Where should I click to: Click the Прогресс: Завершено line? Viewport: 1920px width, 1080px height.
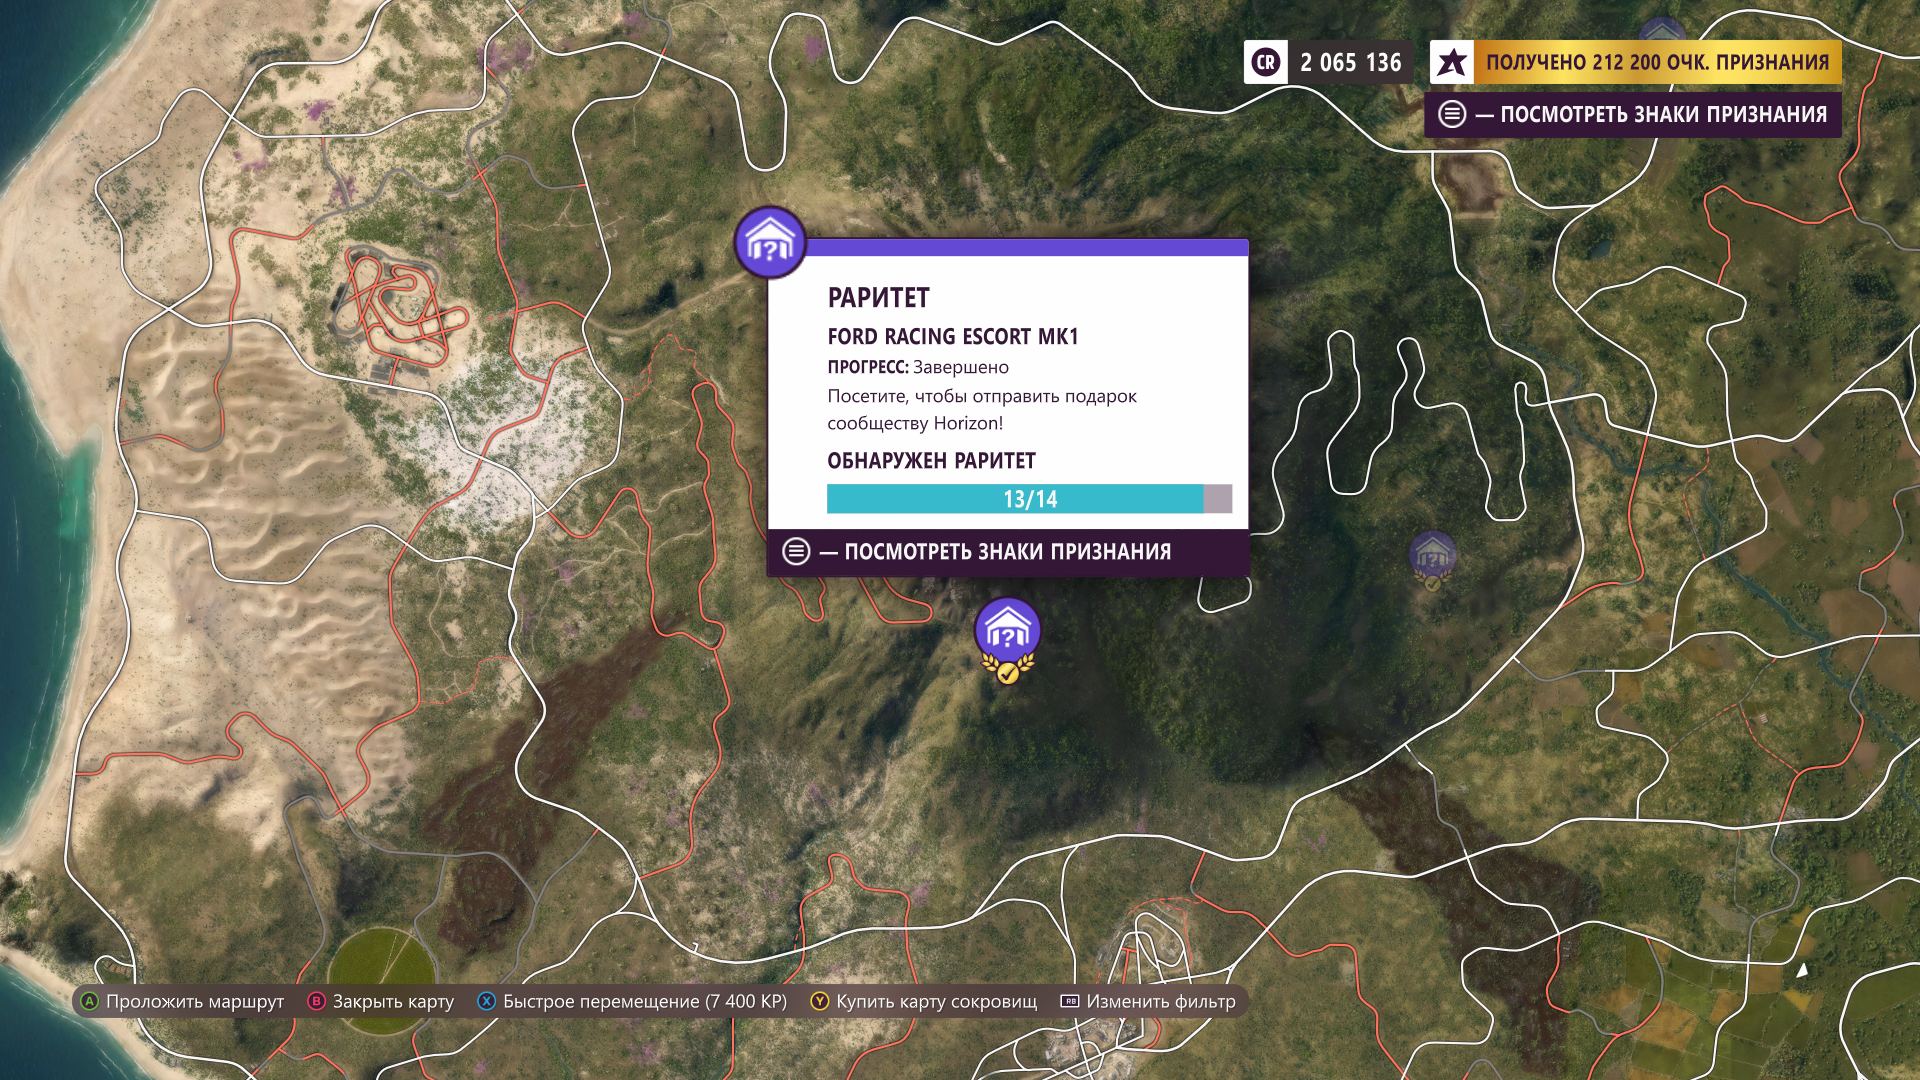(918, 367)
